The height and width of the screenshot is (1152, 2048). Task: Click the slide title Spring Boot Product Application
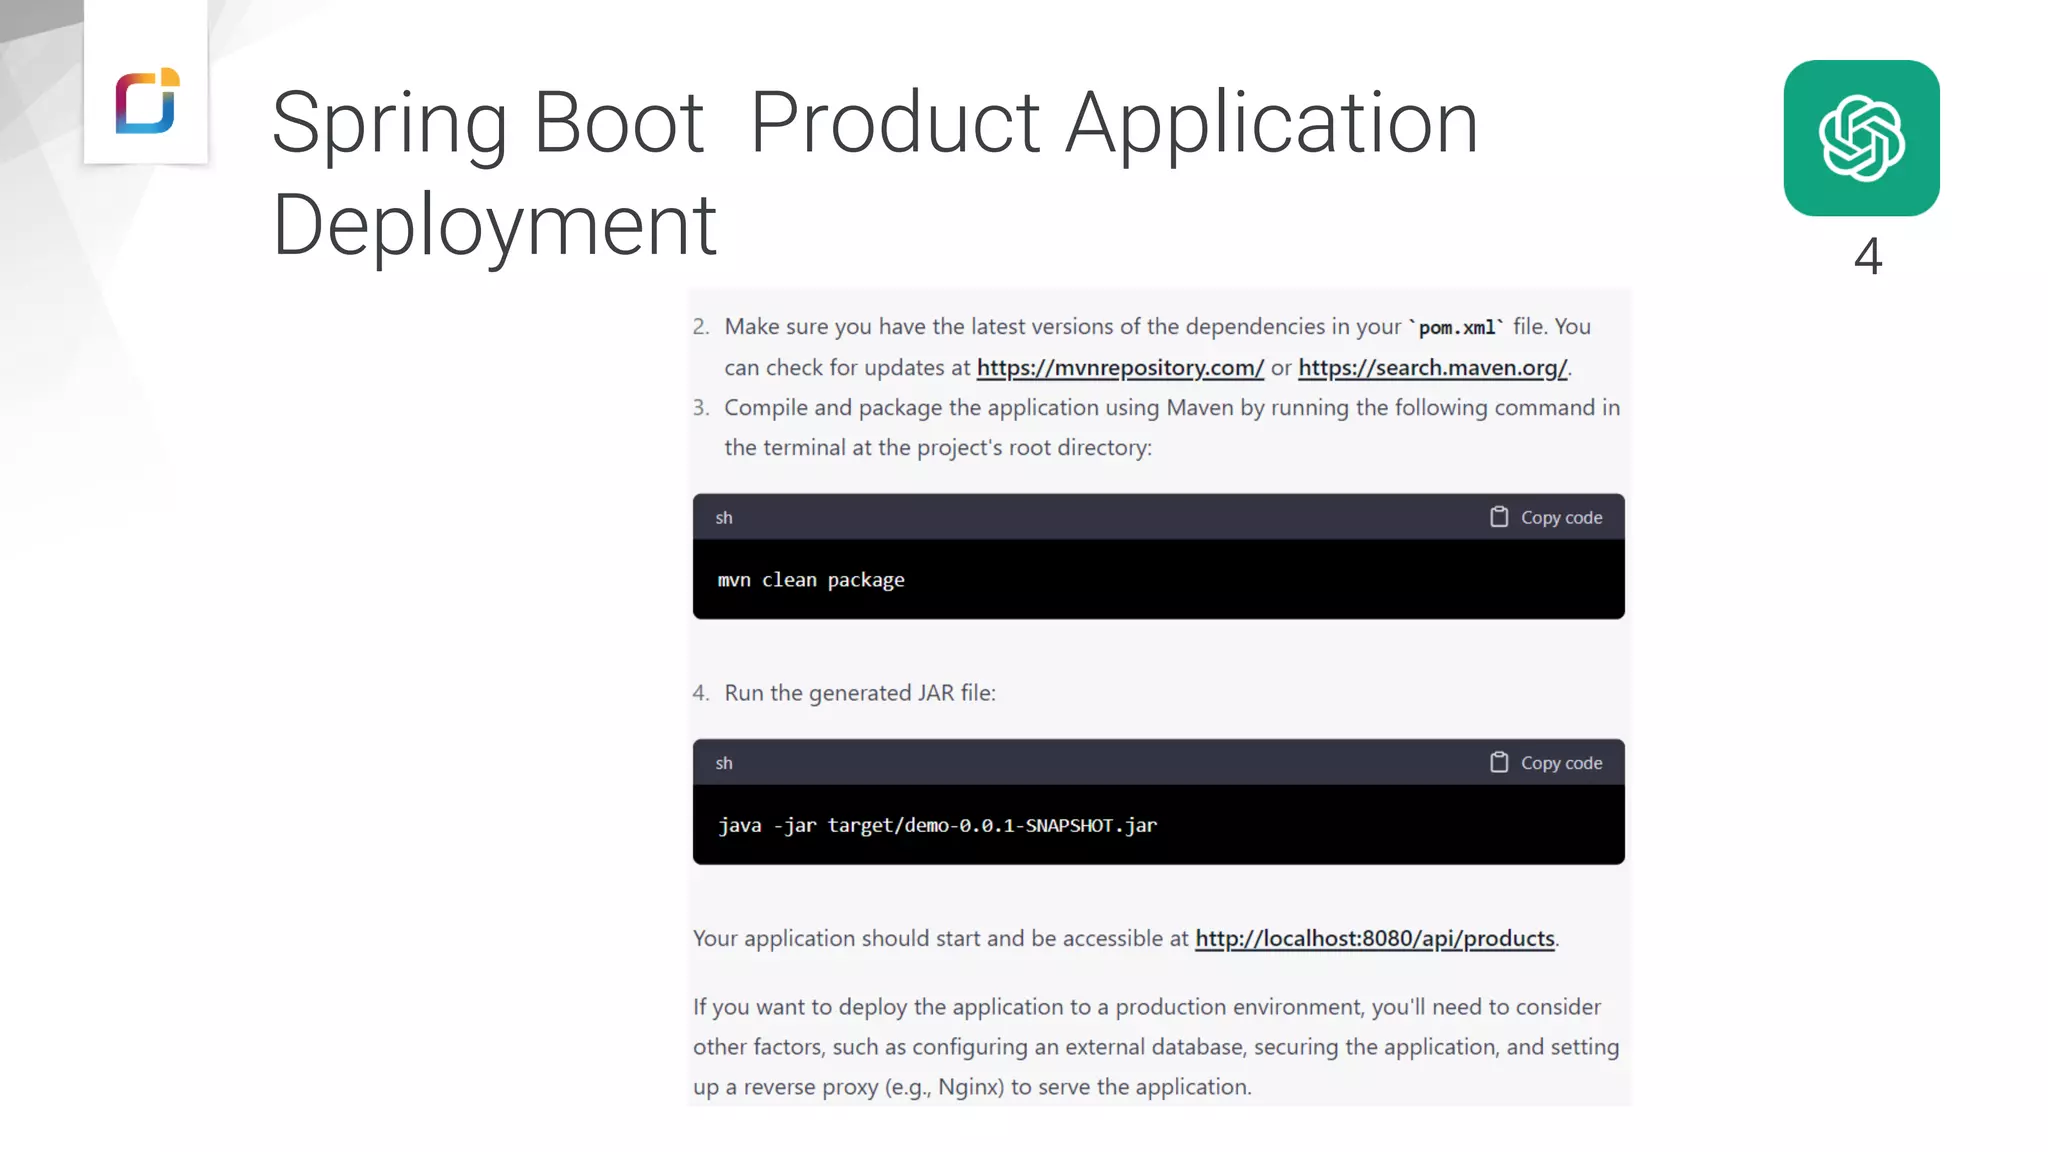[x=874, y=123]
